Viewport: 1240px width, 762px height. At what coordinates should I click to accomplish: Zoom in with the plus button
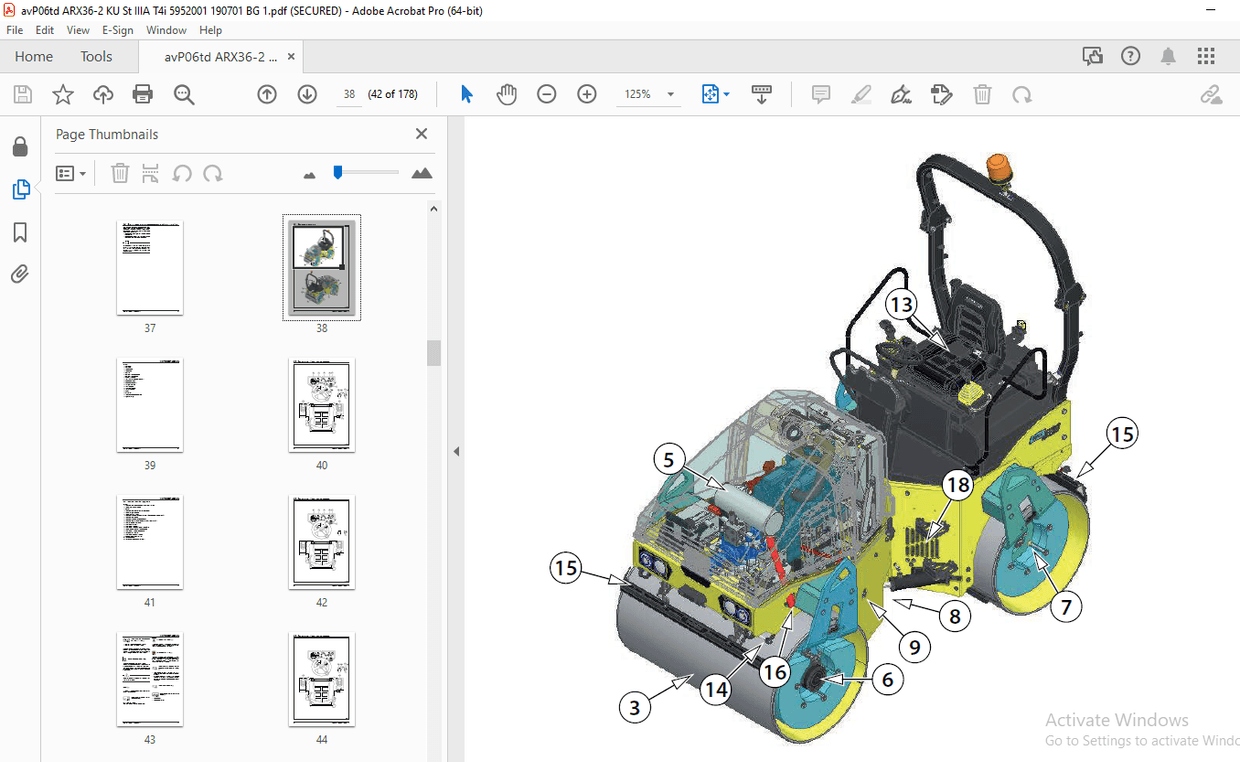pyautogui.click(x=587, y=95)
